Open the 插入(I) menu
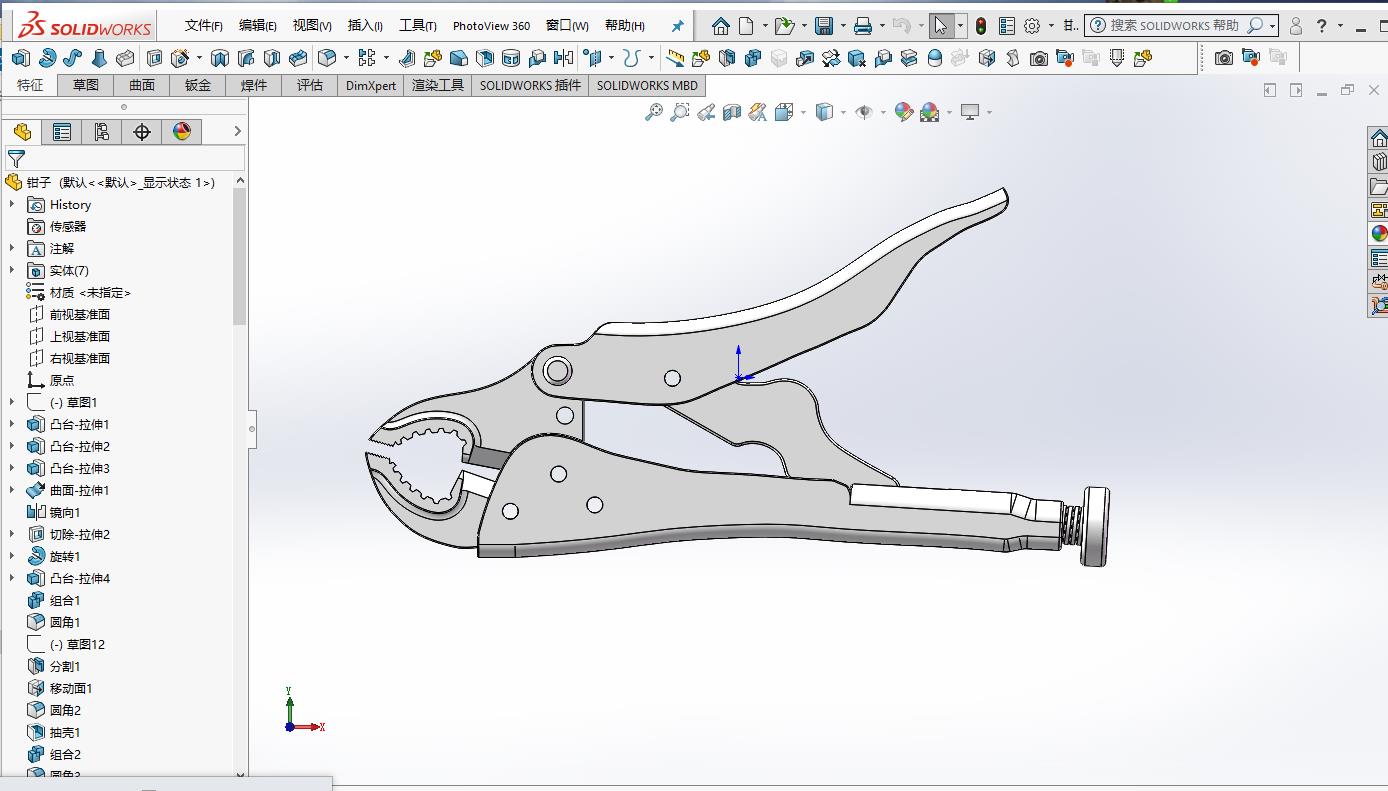The image size is (1388, 791). pyautogui.click(x=365, y=26)
